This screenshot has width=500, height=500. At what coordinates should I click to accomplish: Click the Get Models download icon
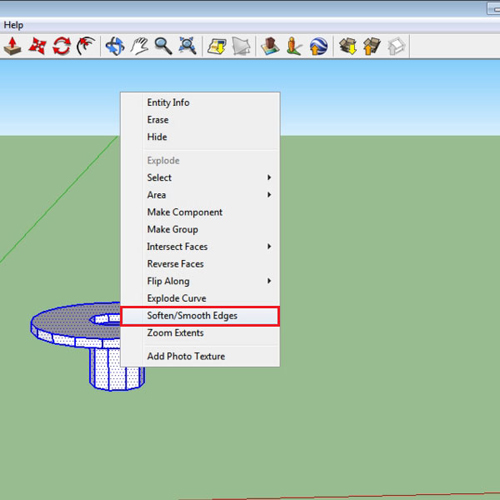point(348,46)
